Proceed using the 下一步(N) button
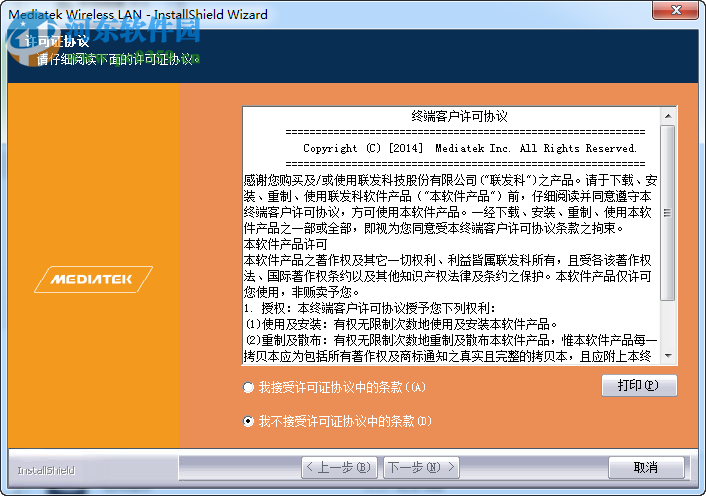The height and width of the screenshot is (496, 706). coord(421,468)
